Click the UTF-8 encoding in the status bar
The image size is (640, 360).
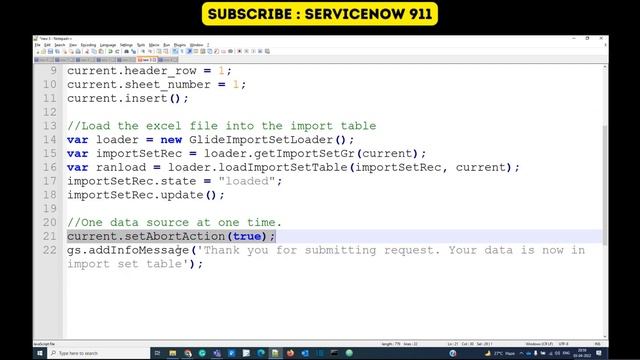point(563,344)
